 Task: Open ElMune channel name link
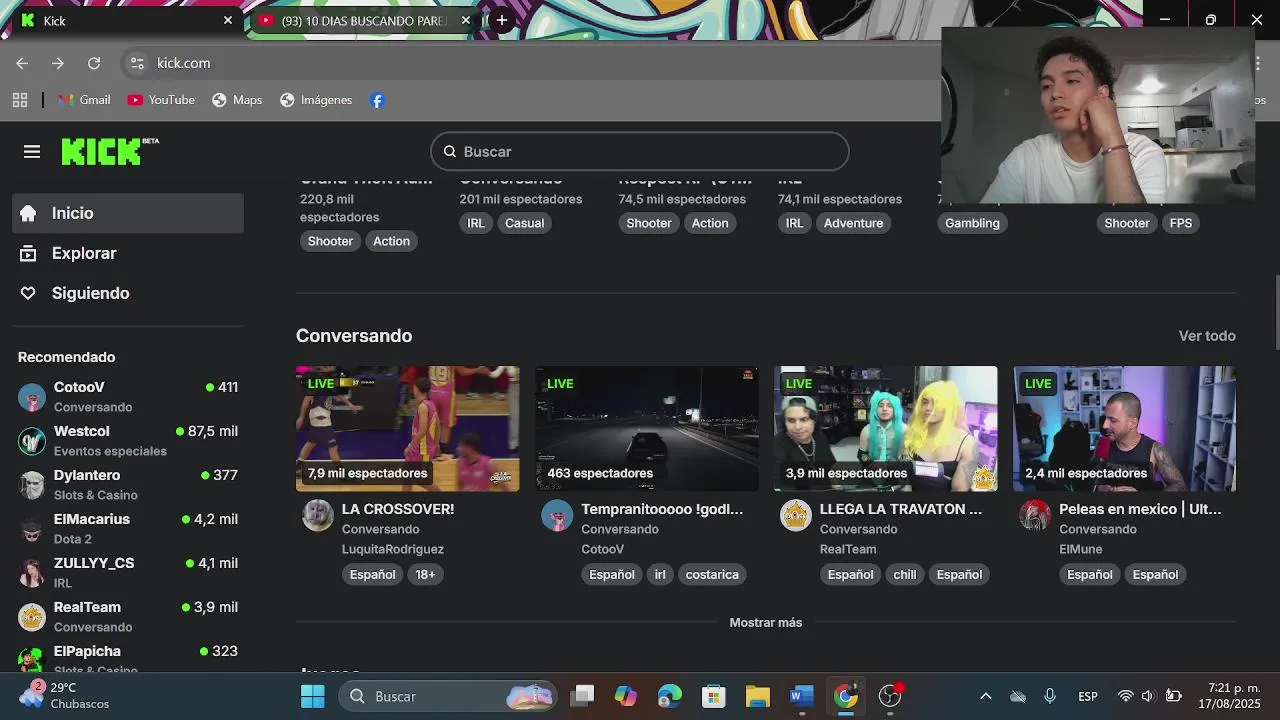1081,549
